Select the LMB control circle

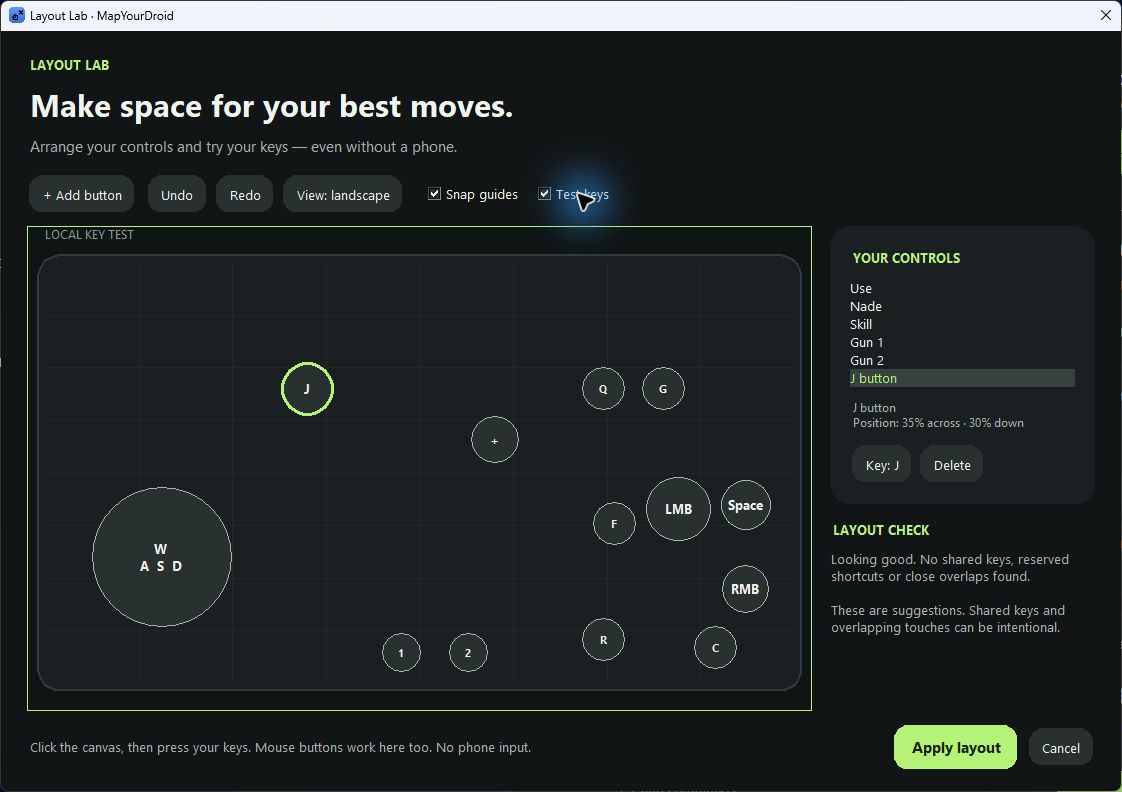click(678, 509)
